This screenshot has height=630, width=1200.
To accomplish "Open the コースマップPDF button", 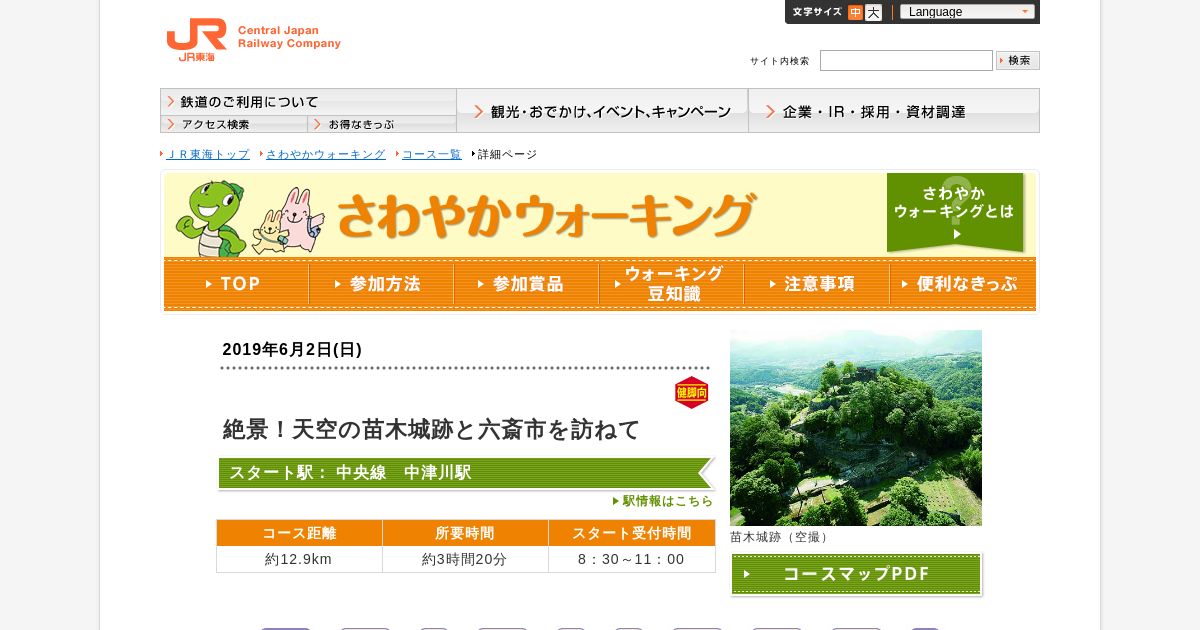I will (x=856, y=574).
